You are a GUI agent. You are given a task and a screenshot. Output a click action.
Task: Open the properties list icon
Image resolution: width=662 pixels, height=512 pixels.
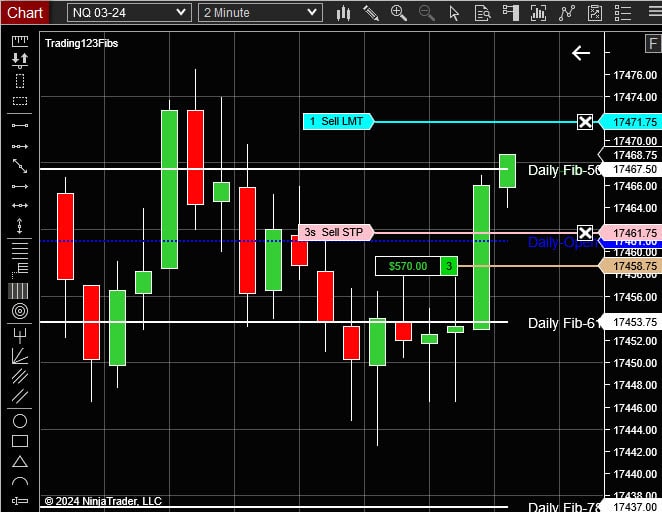point(623,13)
